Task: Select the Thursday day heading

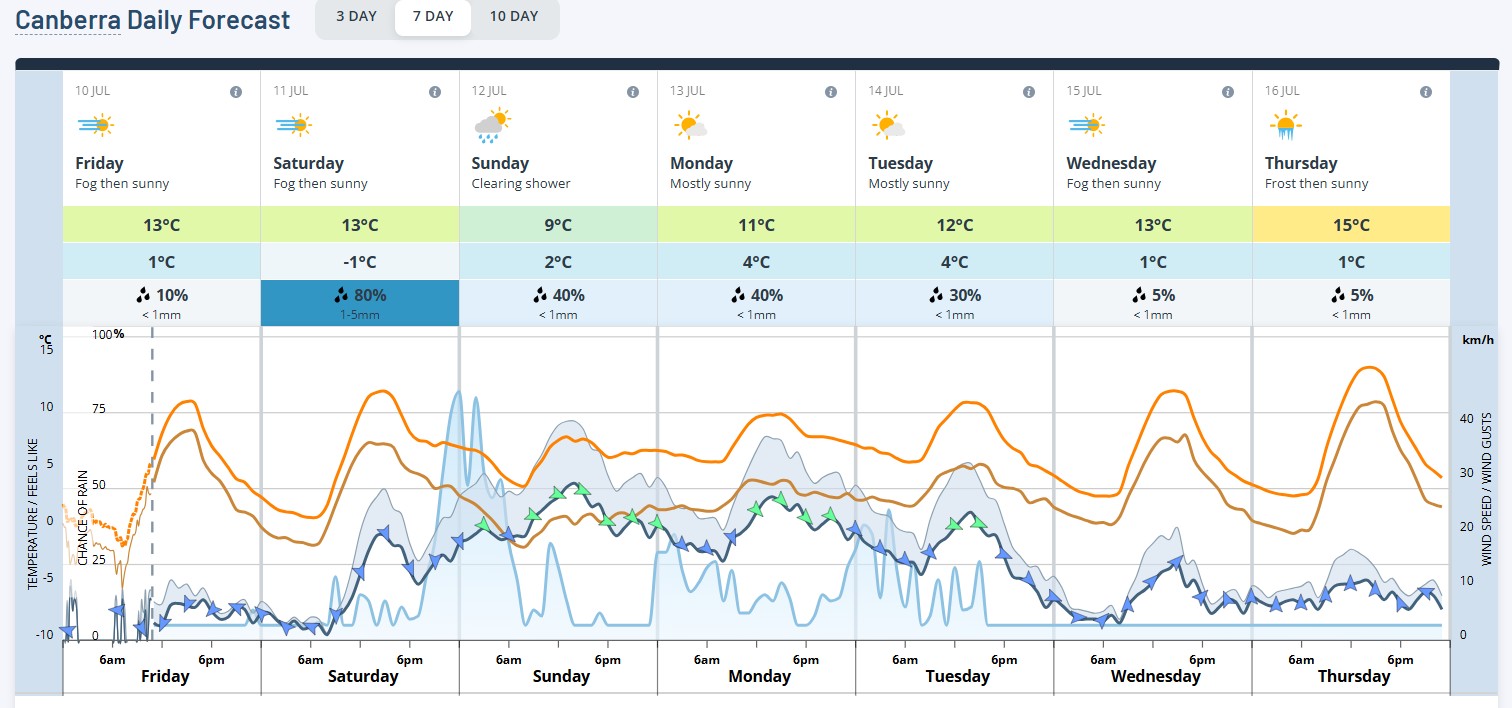Action: 1301,163
